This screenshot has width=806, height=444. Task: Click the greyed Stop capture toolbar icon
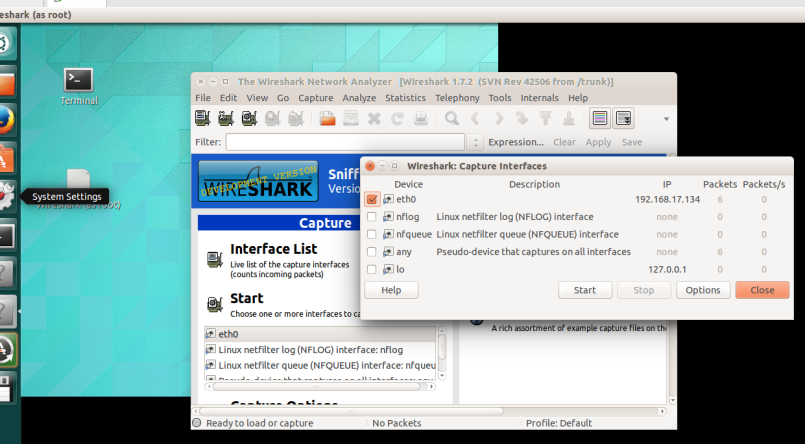coord(272,119)
